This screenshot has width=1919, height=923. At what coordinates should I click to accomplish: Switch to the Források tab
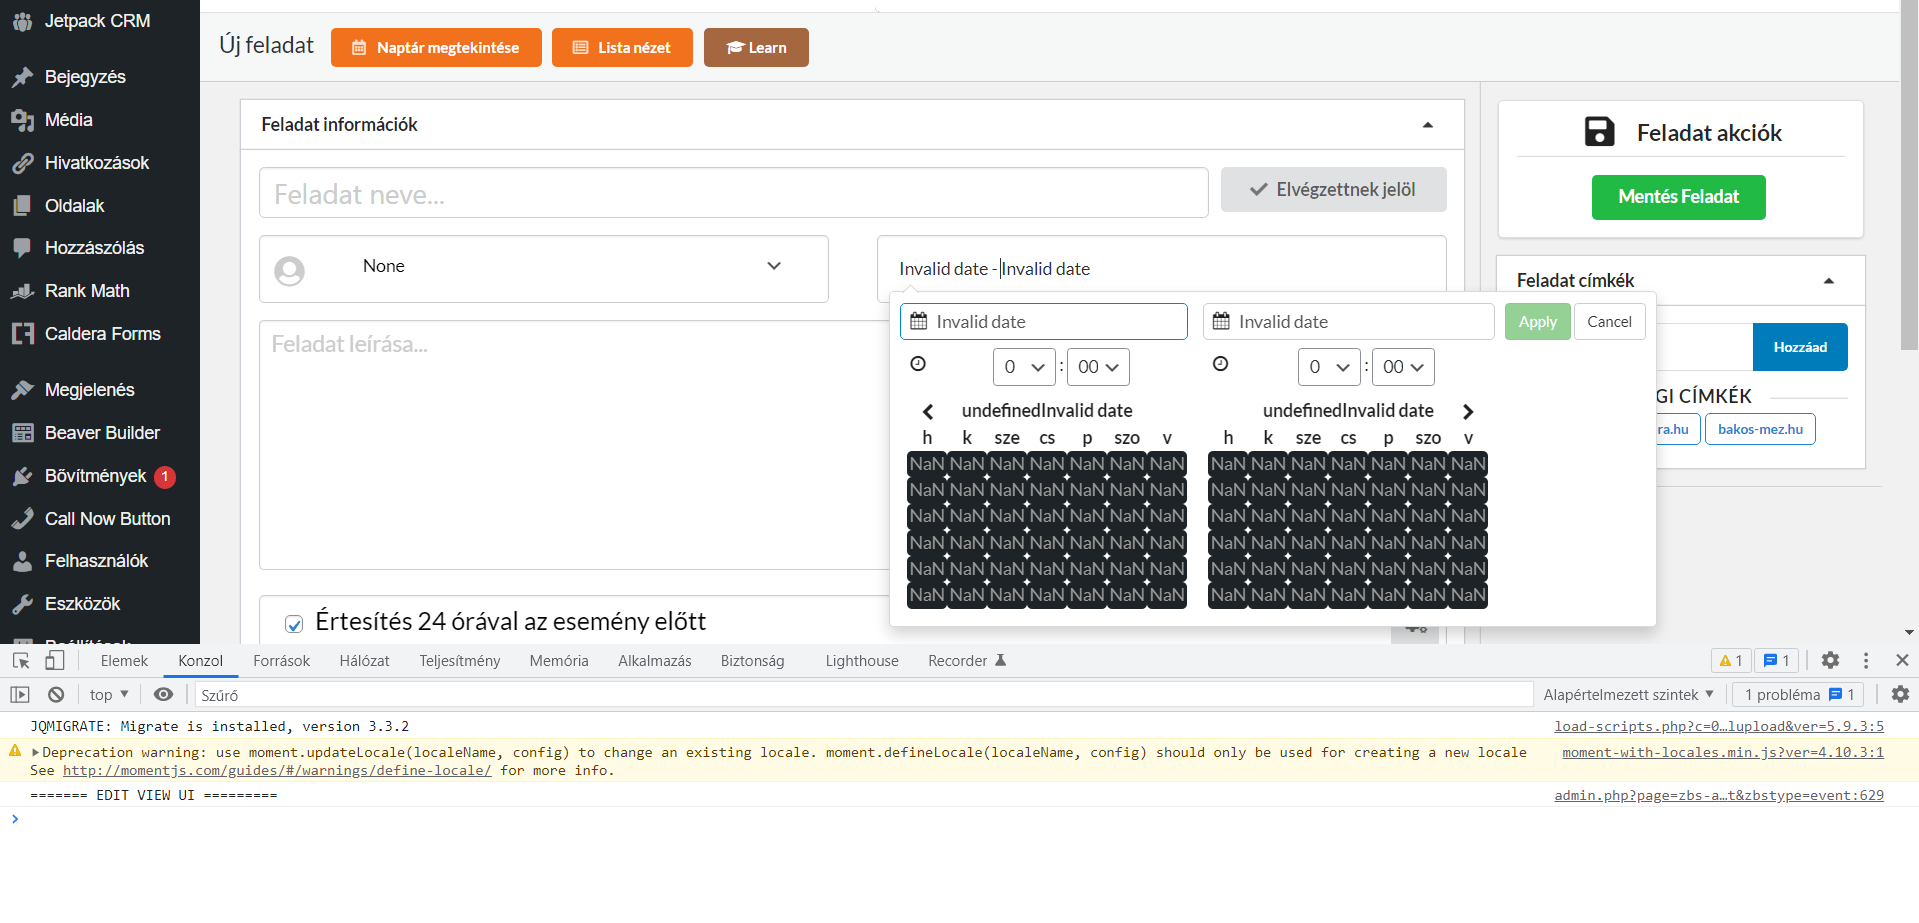click(281, 661)
